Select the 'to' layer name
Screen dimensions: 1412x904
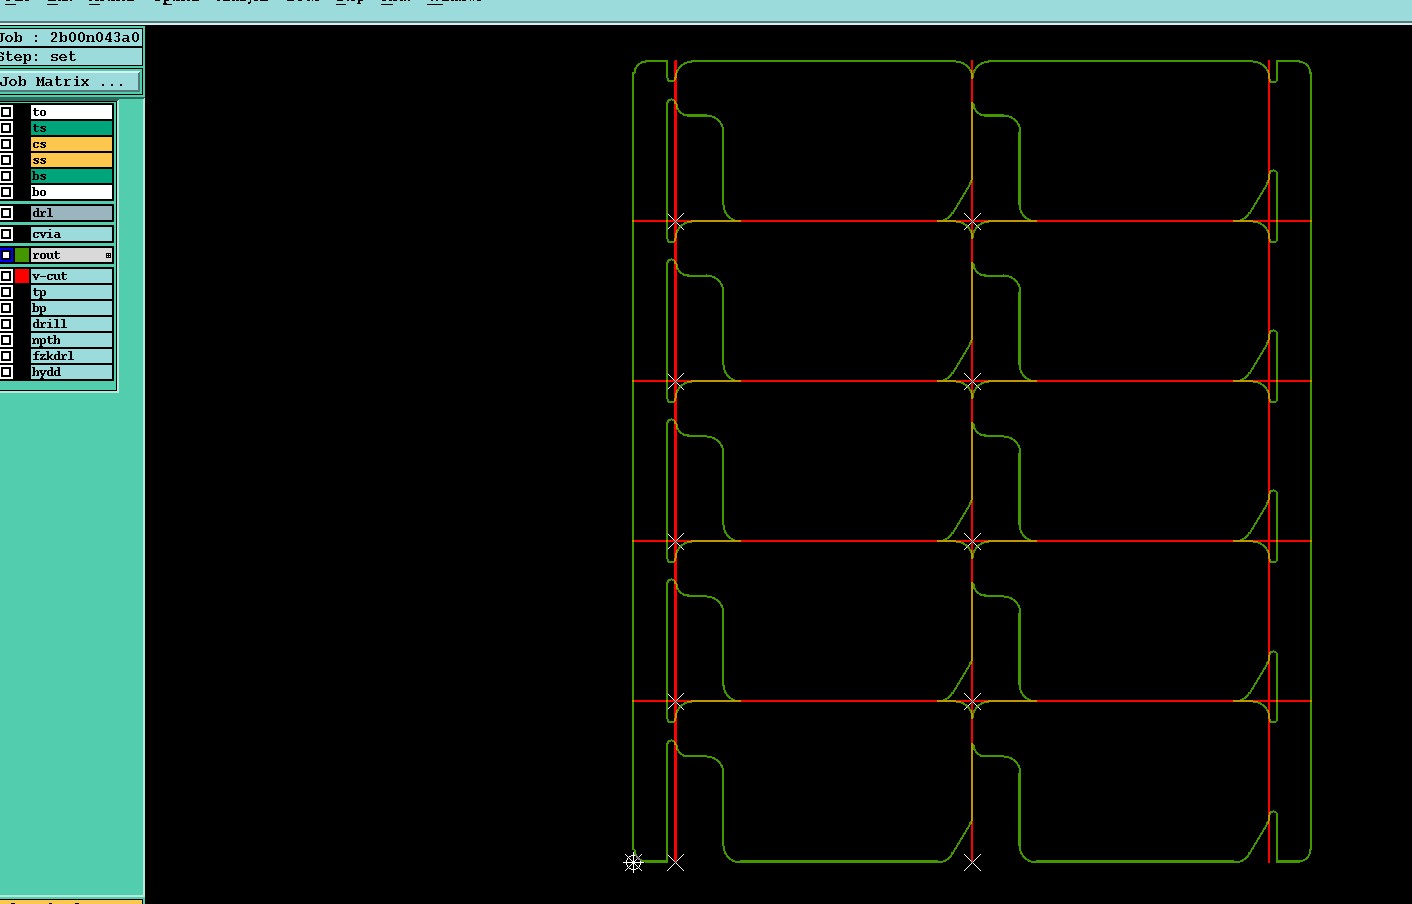71,112
